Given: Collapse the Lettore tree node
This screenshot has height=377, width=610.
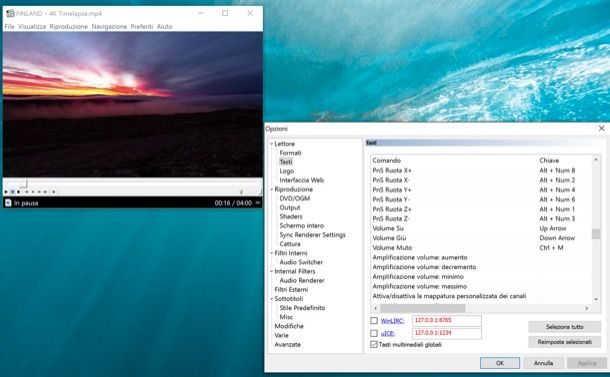Looking at the screenshot, I should (x=272, y=144).
